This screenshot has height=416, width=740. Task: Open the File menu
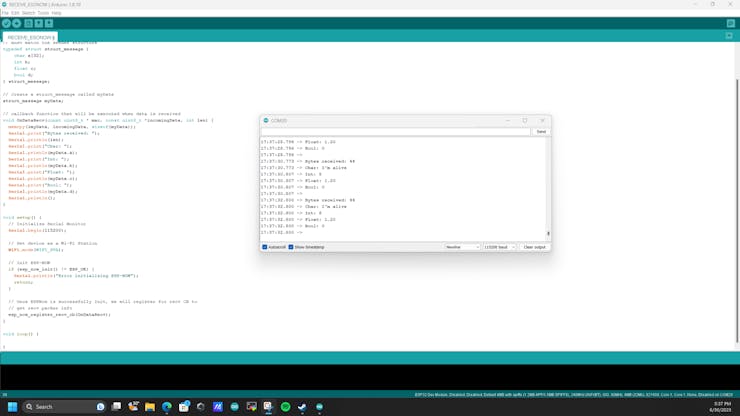point(5,13)
